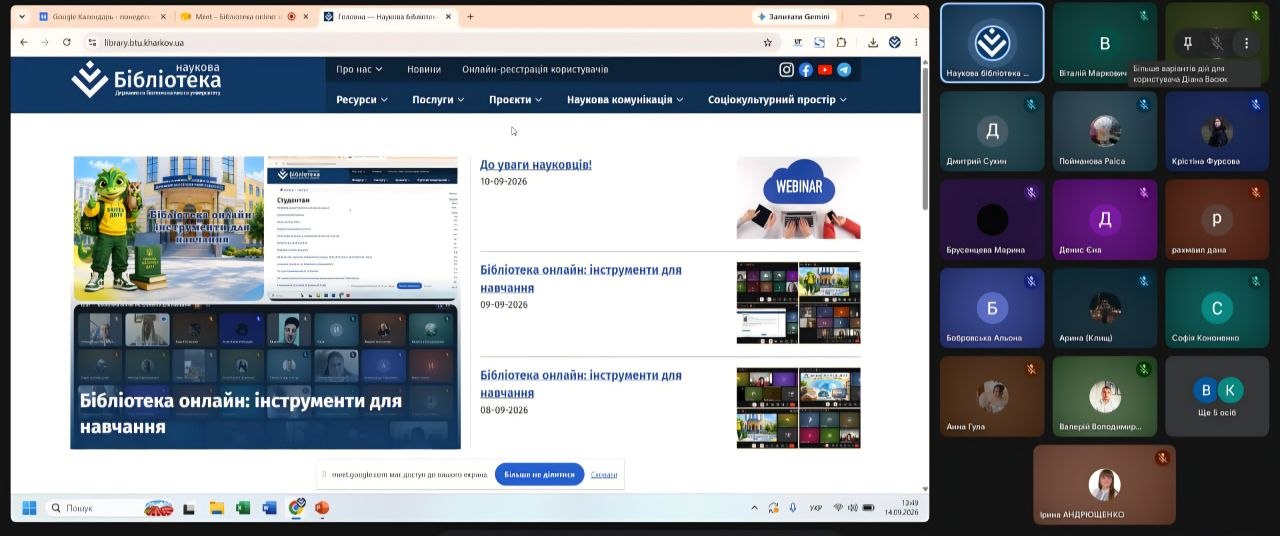The height and width of the screenshot is (536, 1280).
Task: Open the 'До уваги науковців!' link
Action: (536, 164)
